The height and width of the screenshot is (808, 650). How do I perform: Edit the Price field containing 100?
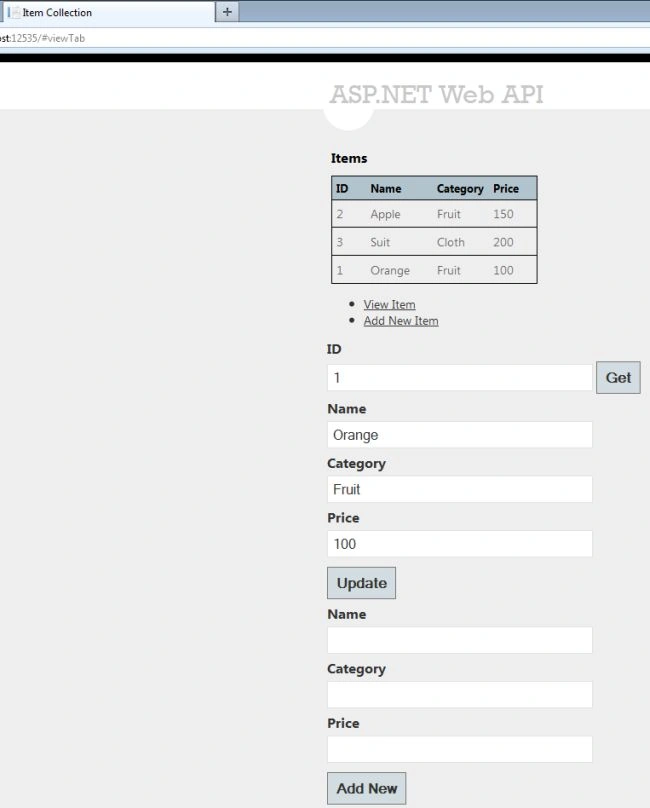click(x=460, y=544)
